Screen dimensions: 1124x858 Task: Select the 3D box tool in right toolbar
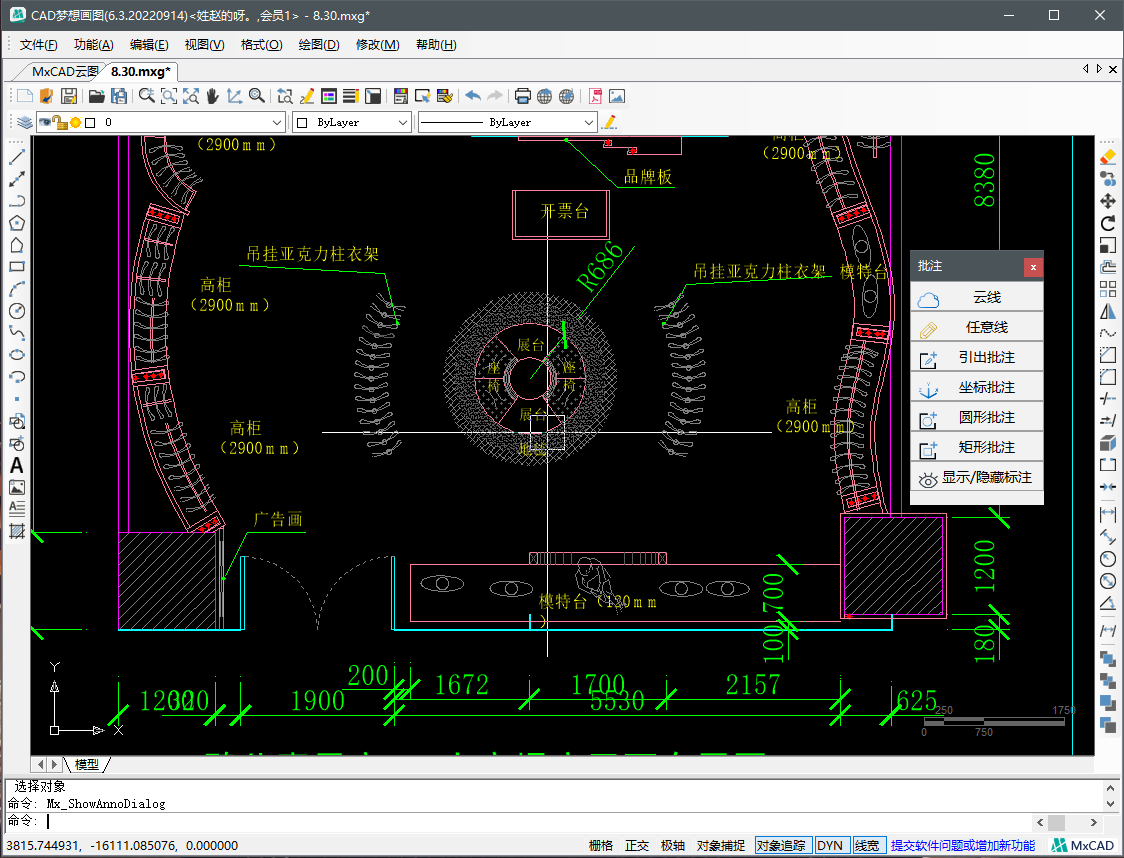coord(1108,443)
